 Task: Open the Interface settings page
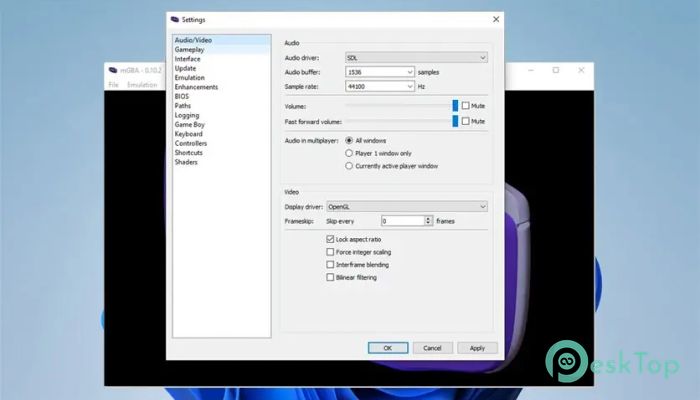point(221,59)
